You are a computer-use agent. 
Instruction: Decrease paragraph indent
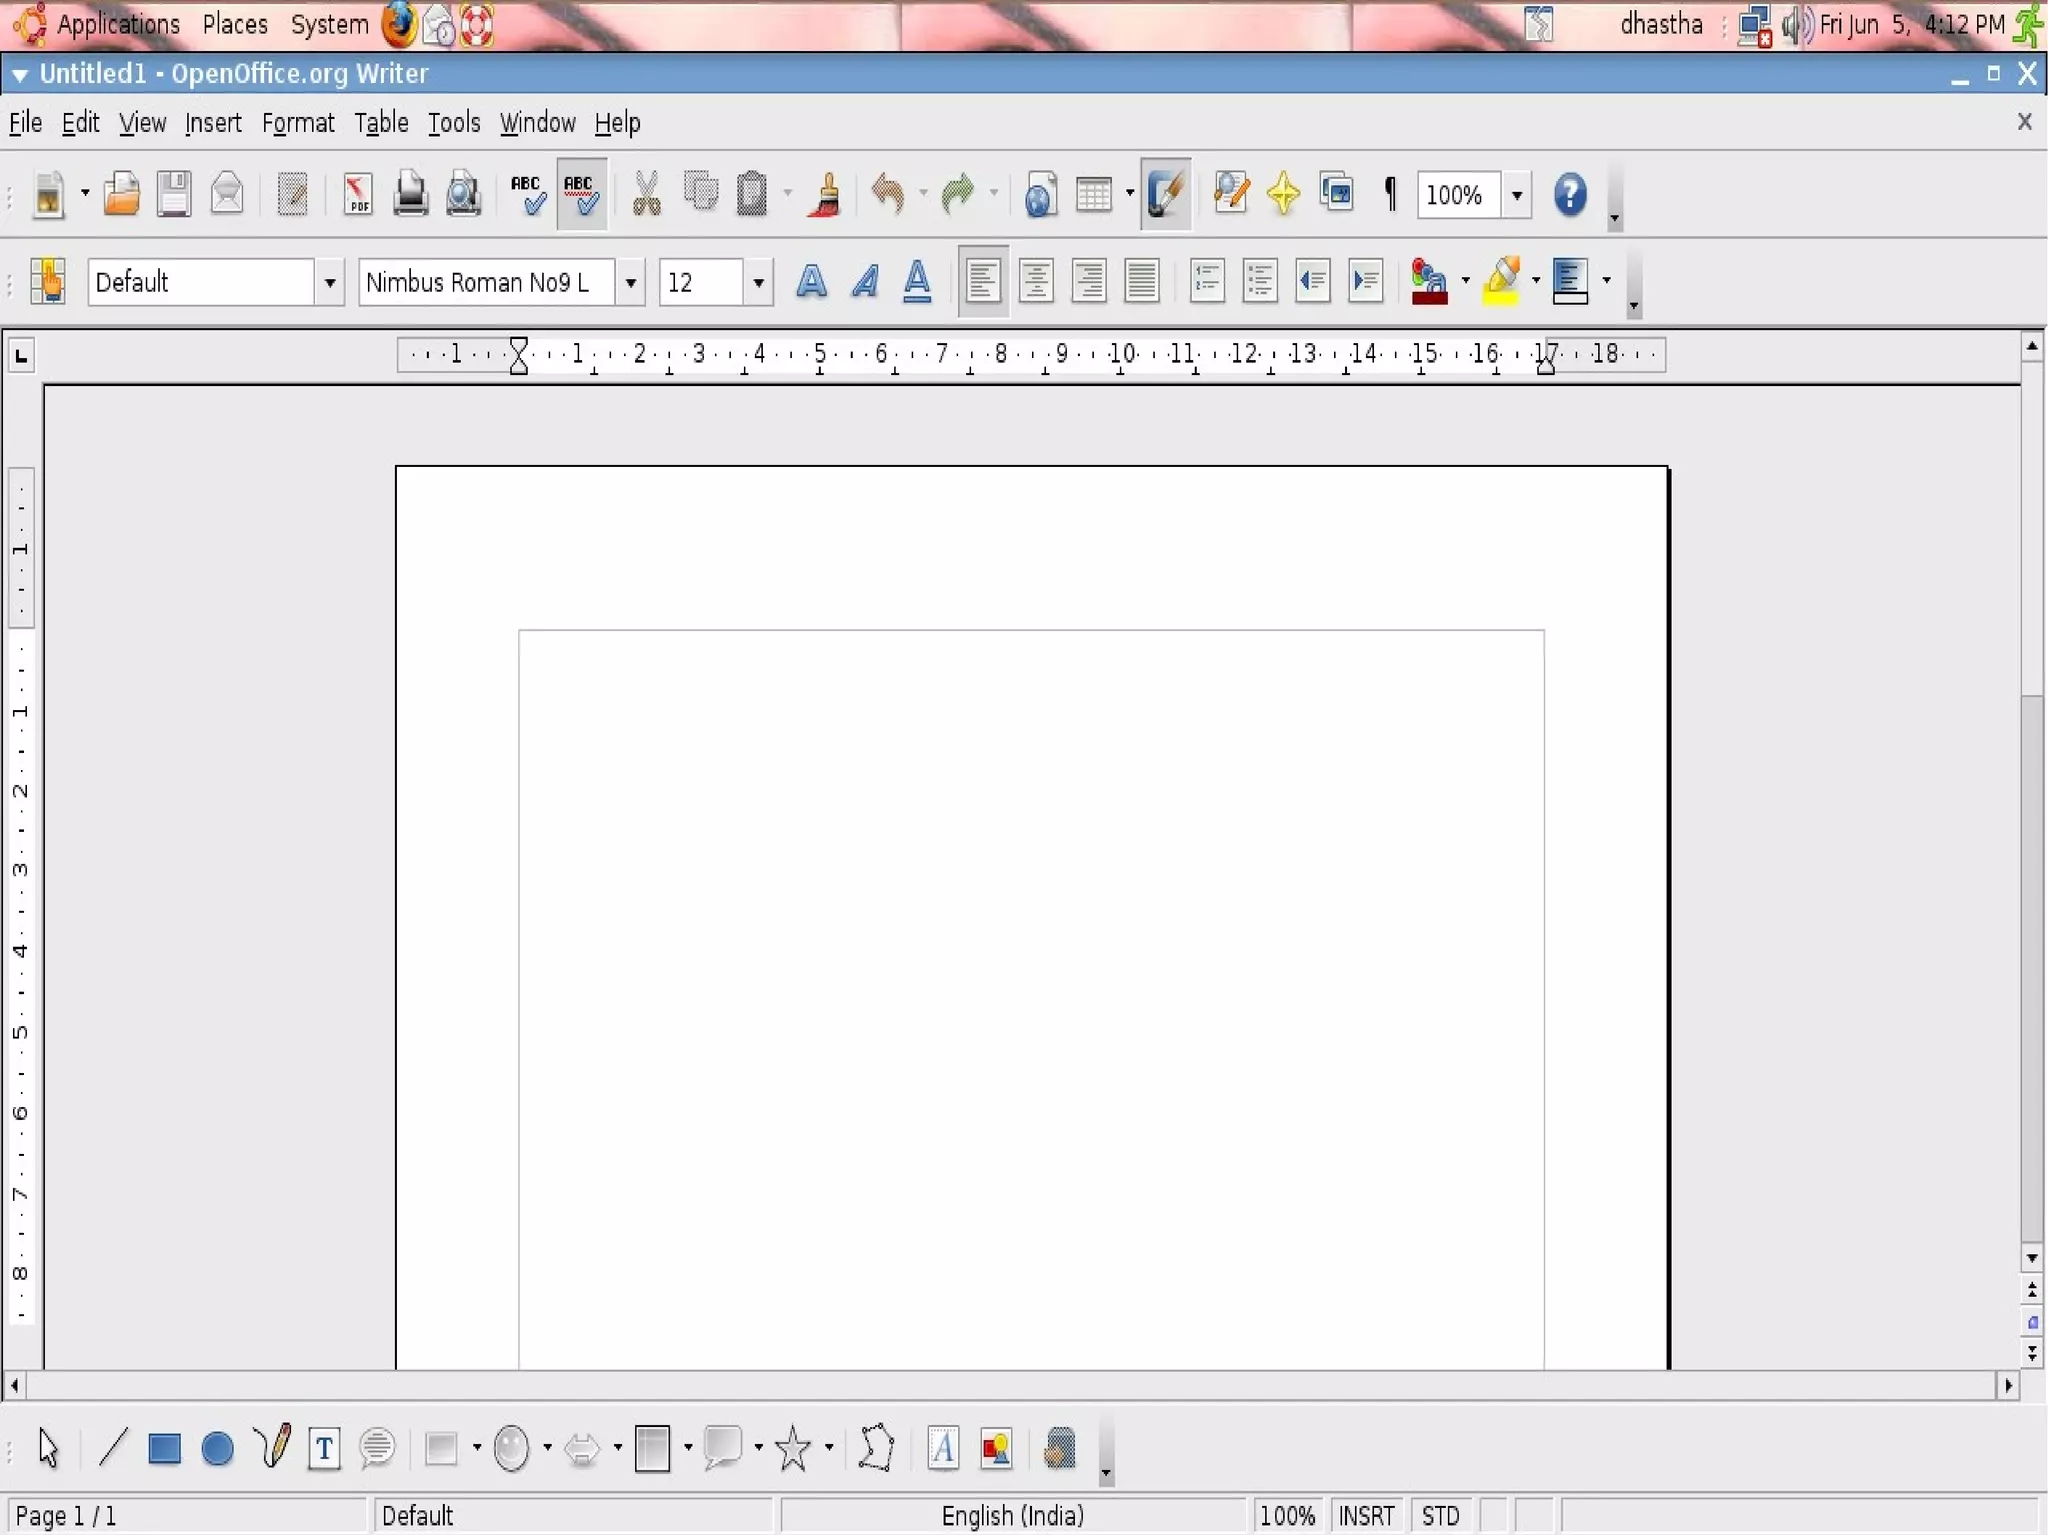(1313, 281)
